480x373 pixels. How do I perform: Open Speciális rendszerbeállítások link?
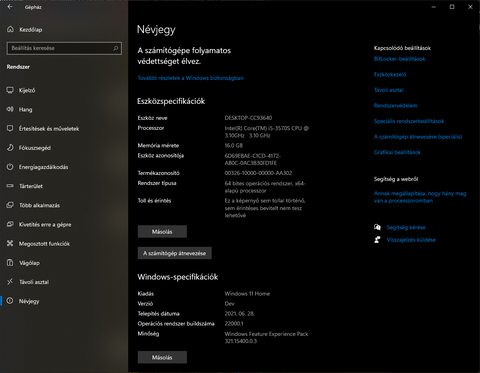[x=409, y=121]
